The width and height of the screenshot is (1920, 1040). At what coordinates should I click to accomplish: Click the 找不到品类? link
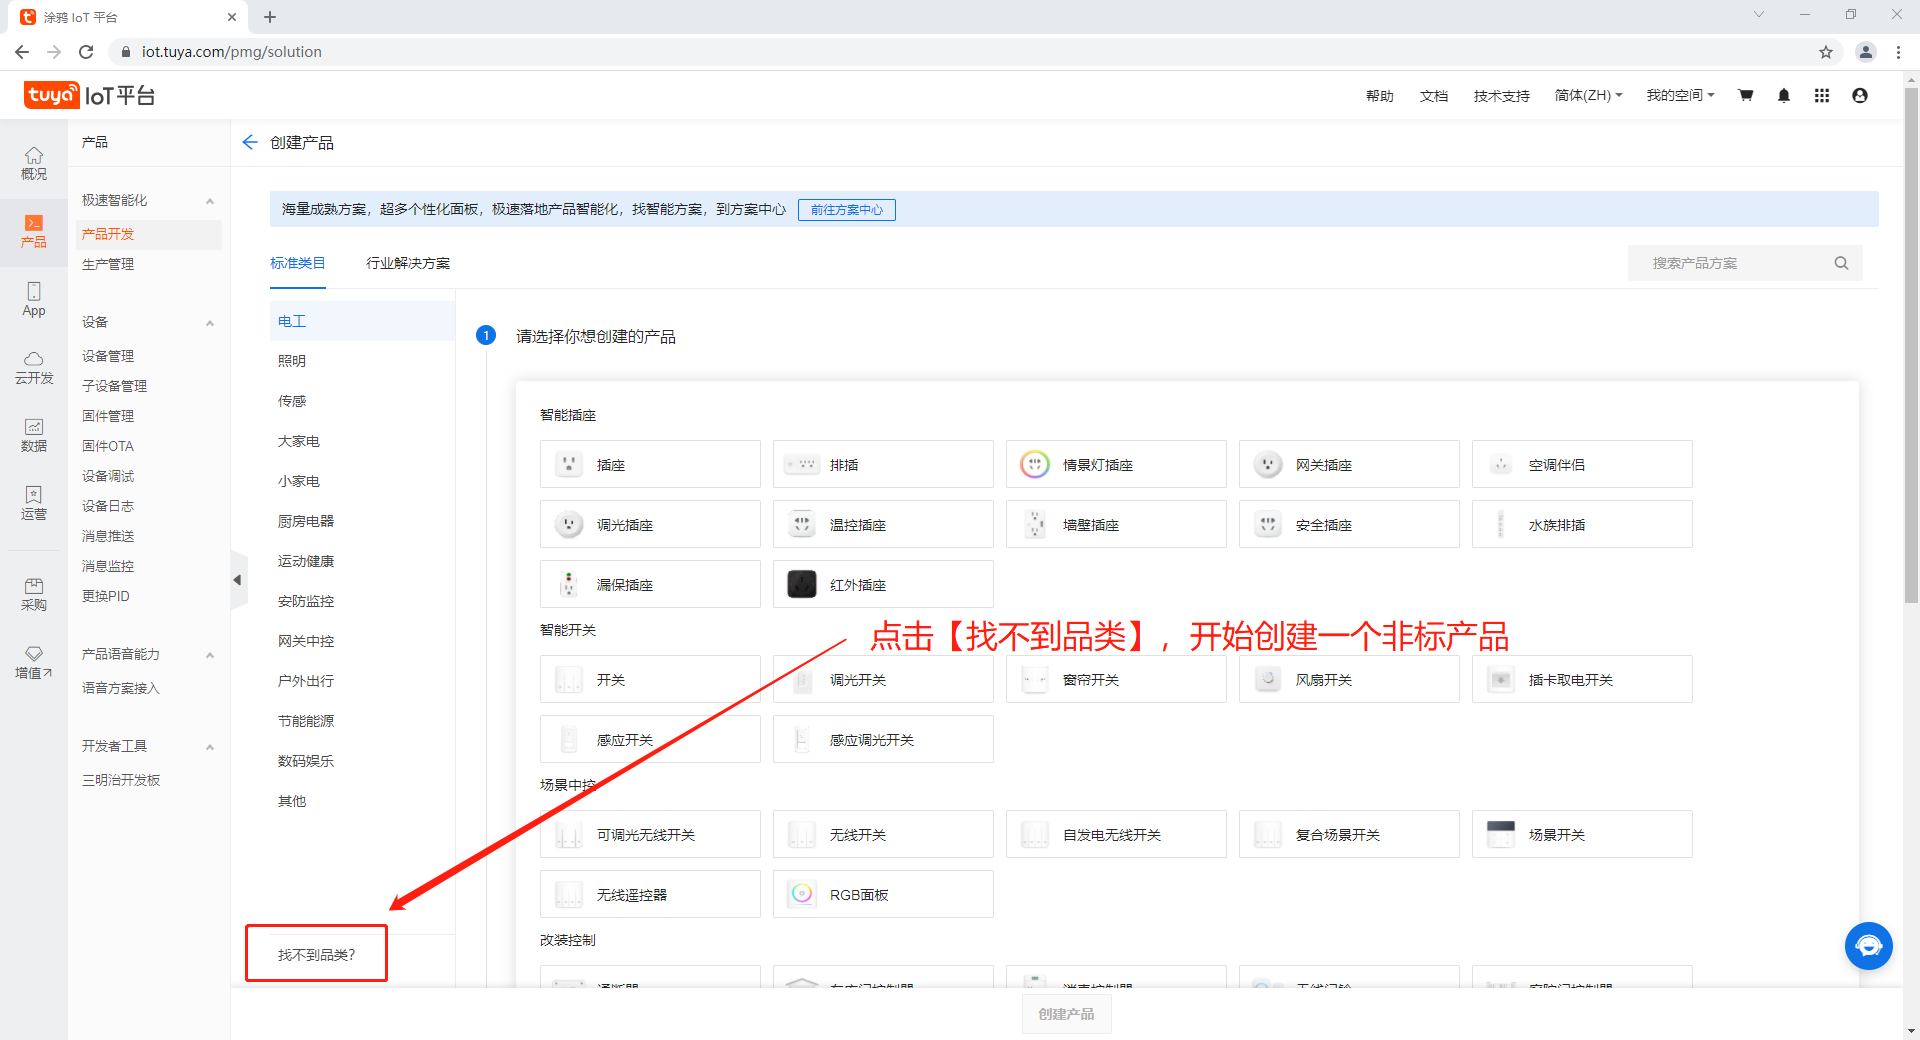click(317, 955)
